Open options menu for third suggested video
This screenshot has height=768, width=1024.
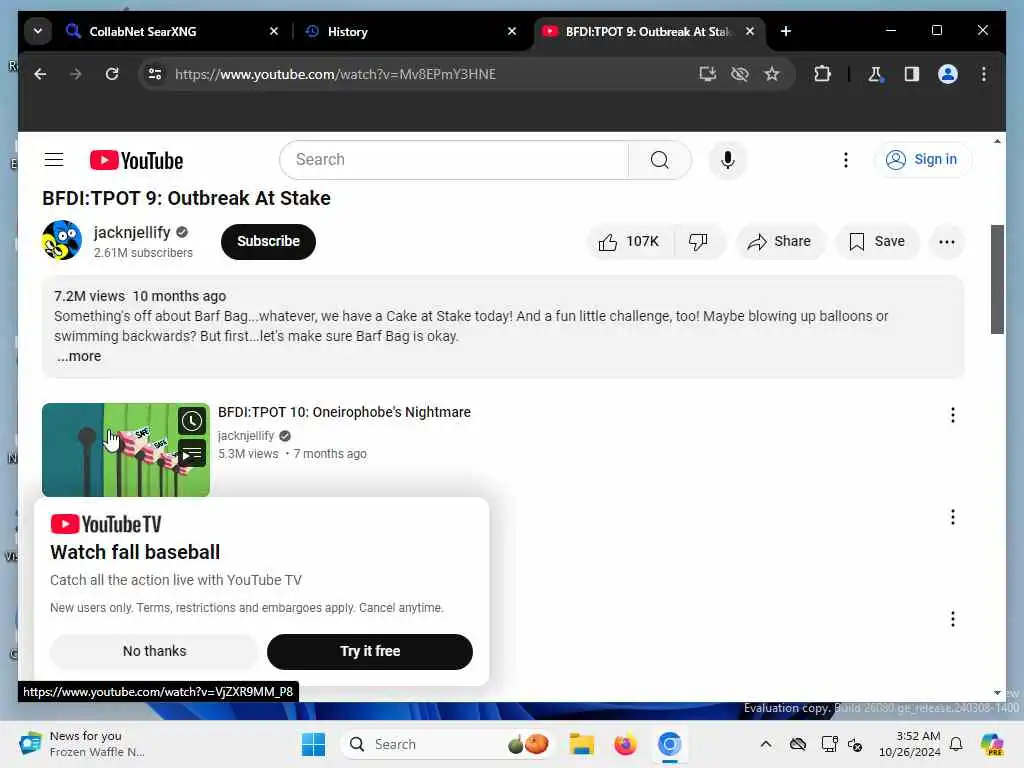coord(953,618)
